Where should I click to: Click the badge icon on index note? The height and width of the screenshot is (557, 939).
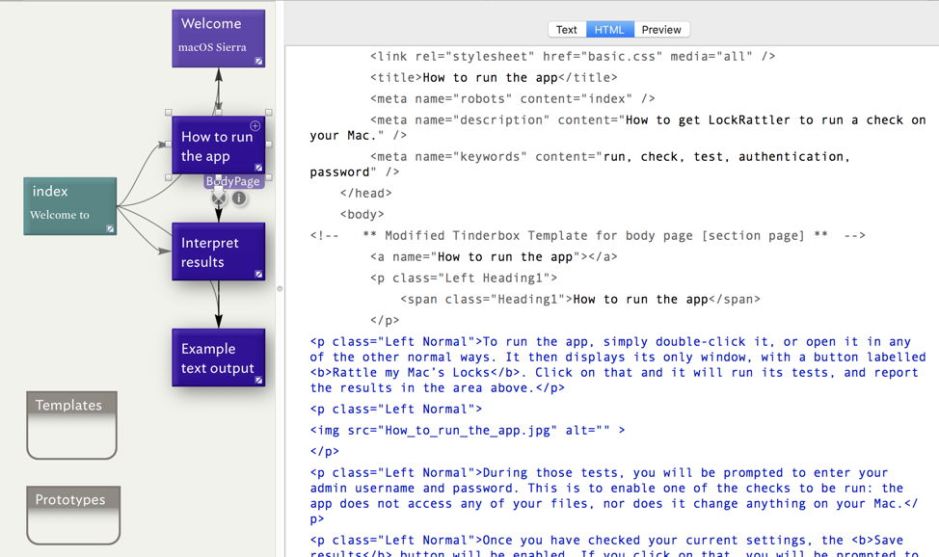pos(110,229)
